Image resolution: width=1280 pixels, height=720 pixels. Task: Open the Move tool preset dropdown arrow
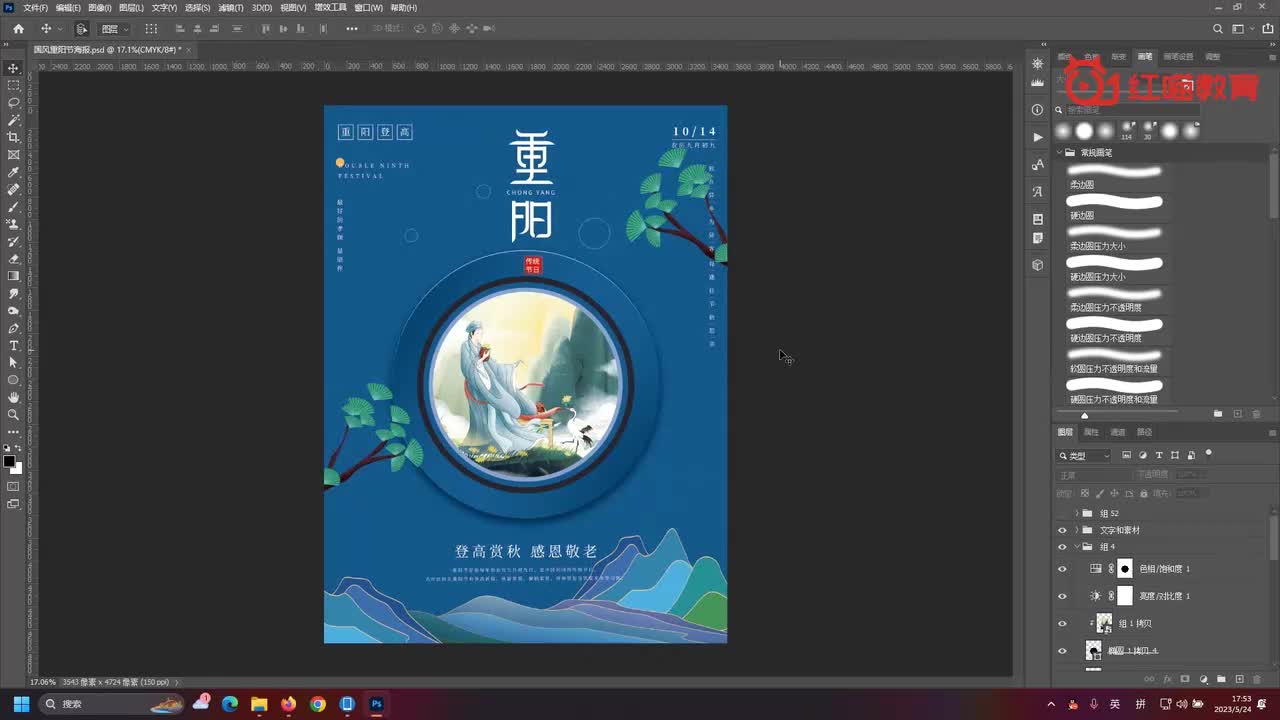click(60, 29)
